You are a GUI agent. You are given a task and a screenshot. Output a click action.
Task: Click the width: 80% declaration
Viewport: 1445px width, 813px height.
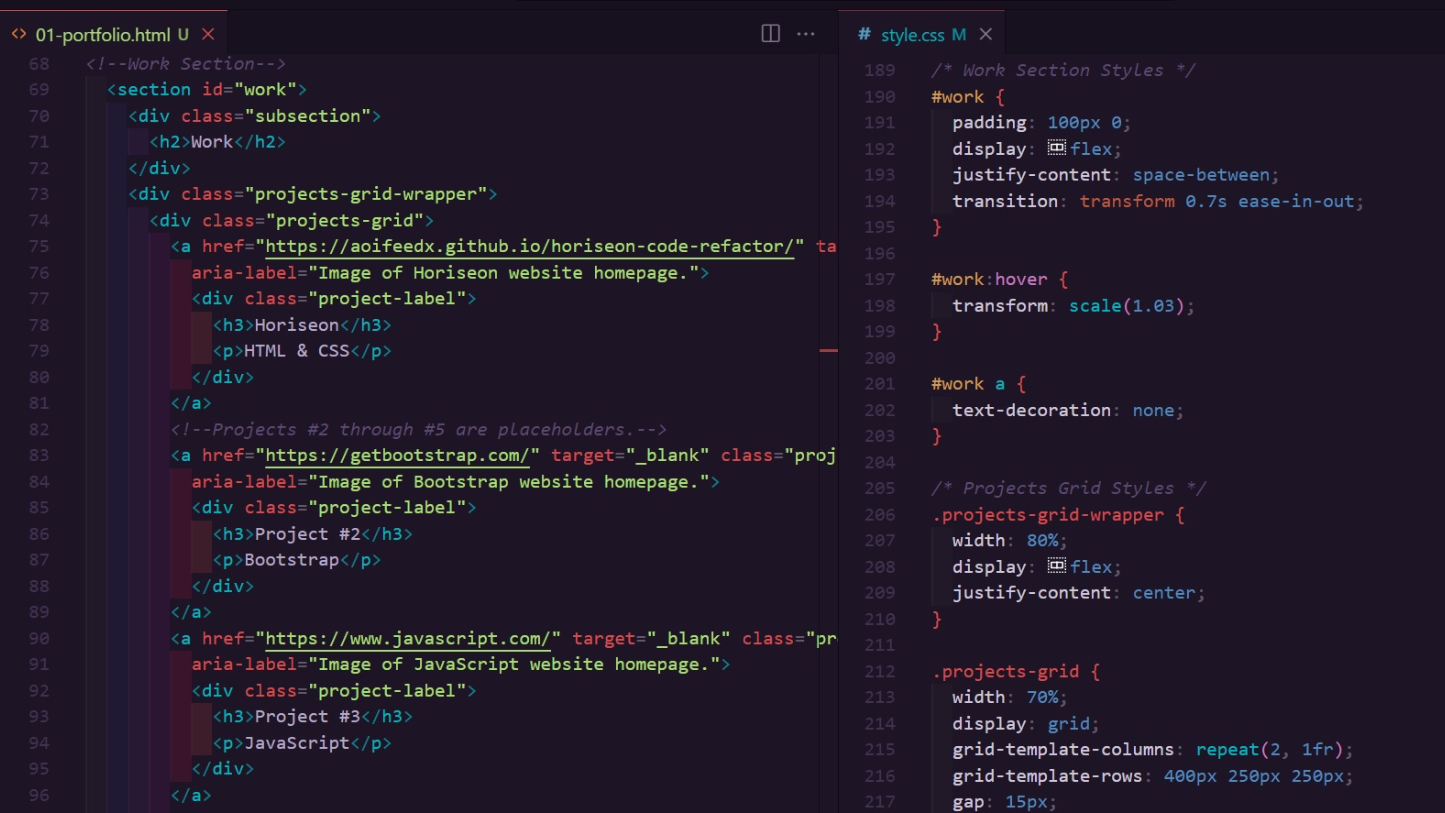(1010, 540)
